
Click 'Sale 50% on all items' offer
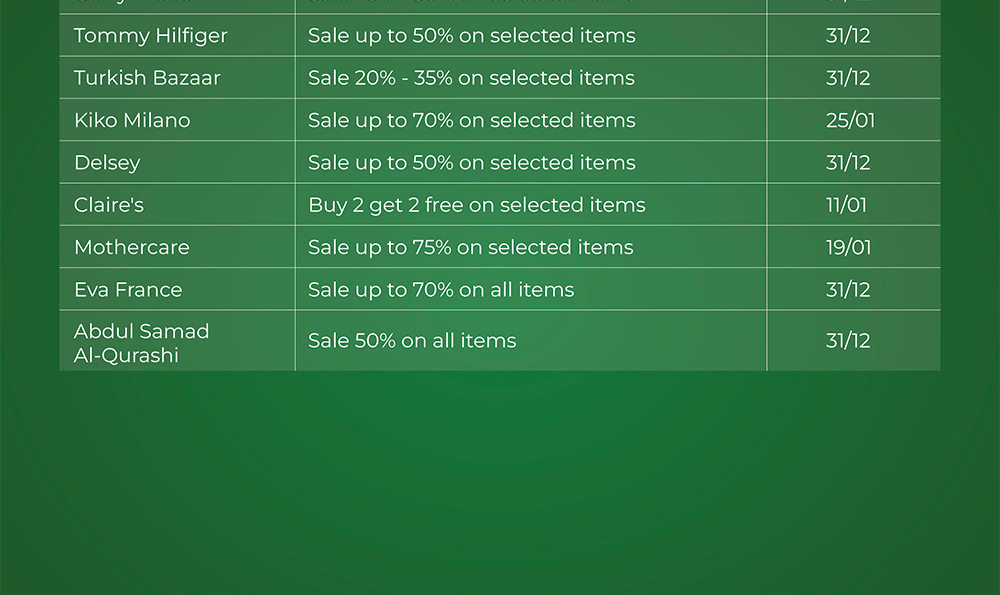[412, 341]
